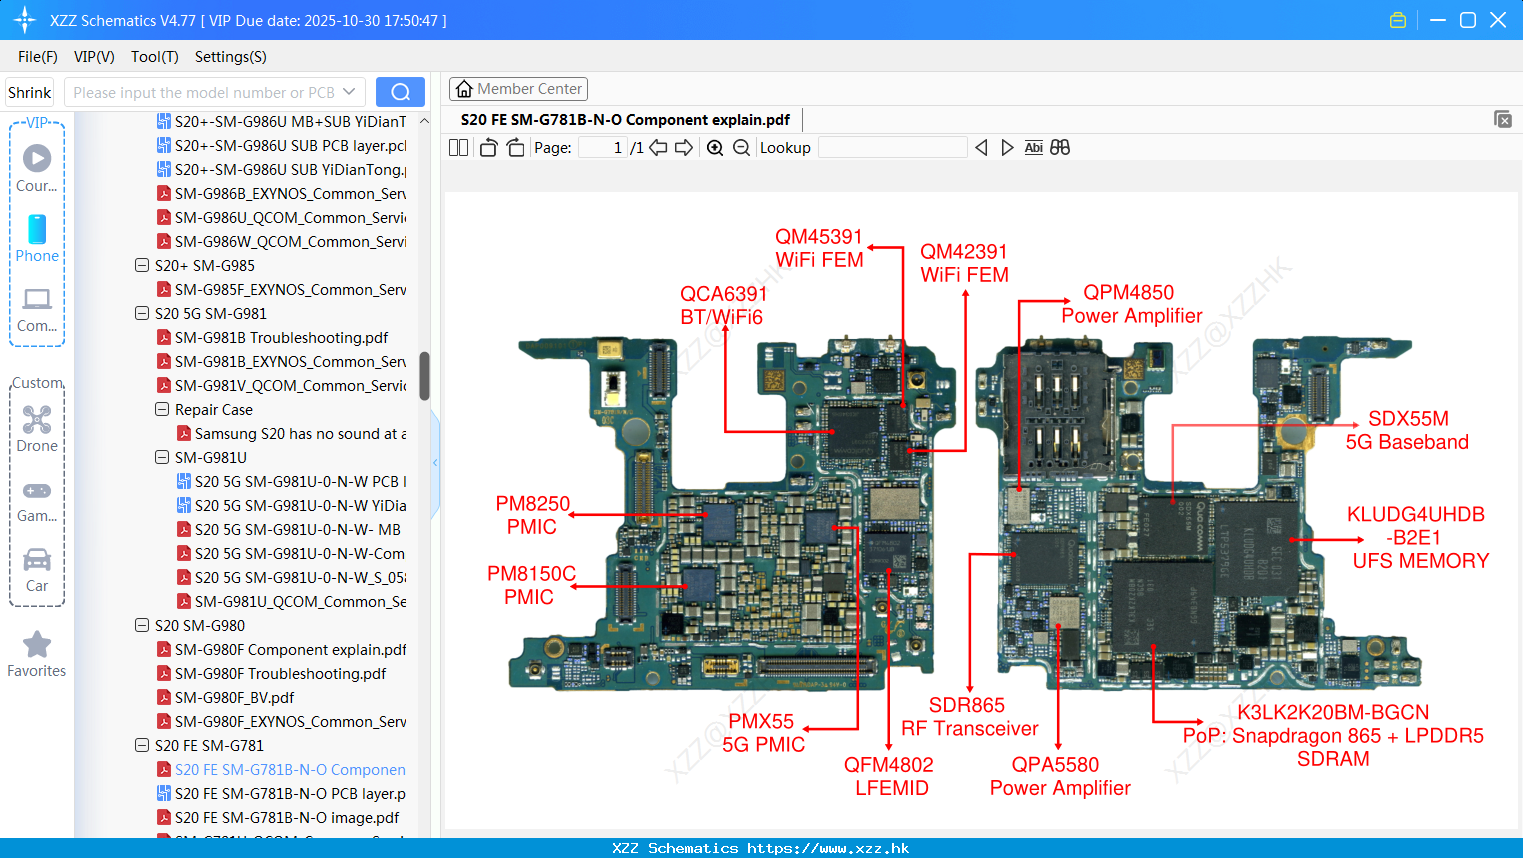Open the VIP(V) menu
Viewport: 1523px width, 858px height.
(94, 57)
